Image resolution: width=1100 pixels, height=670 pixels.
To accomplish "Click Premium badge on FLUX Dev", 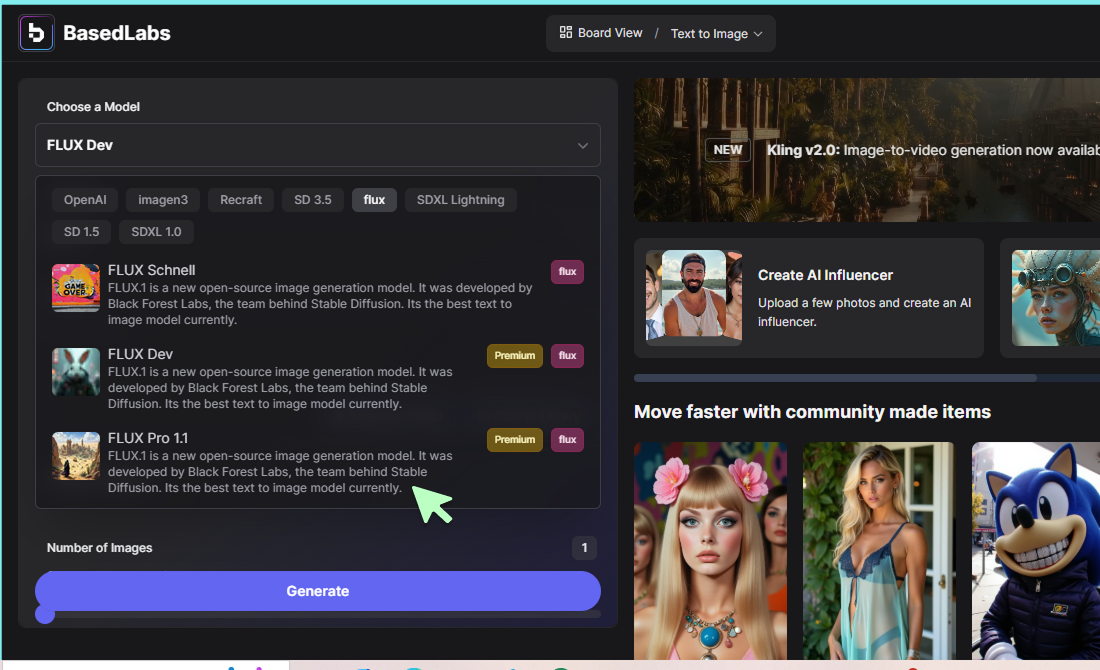I will (x=515, y=356).
